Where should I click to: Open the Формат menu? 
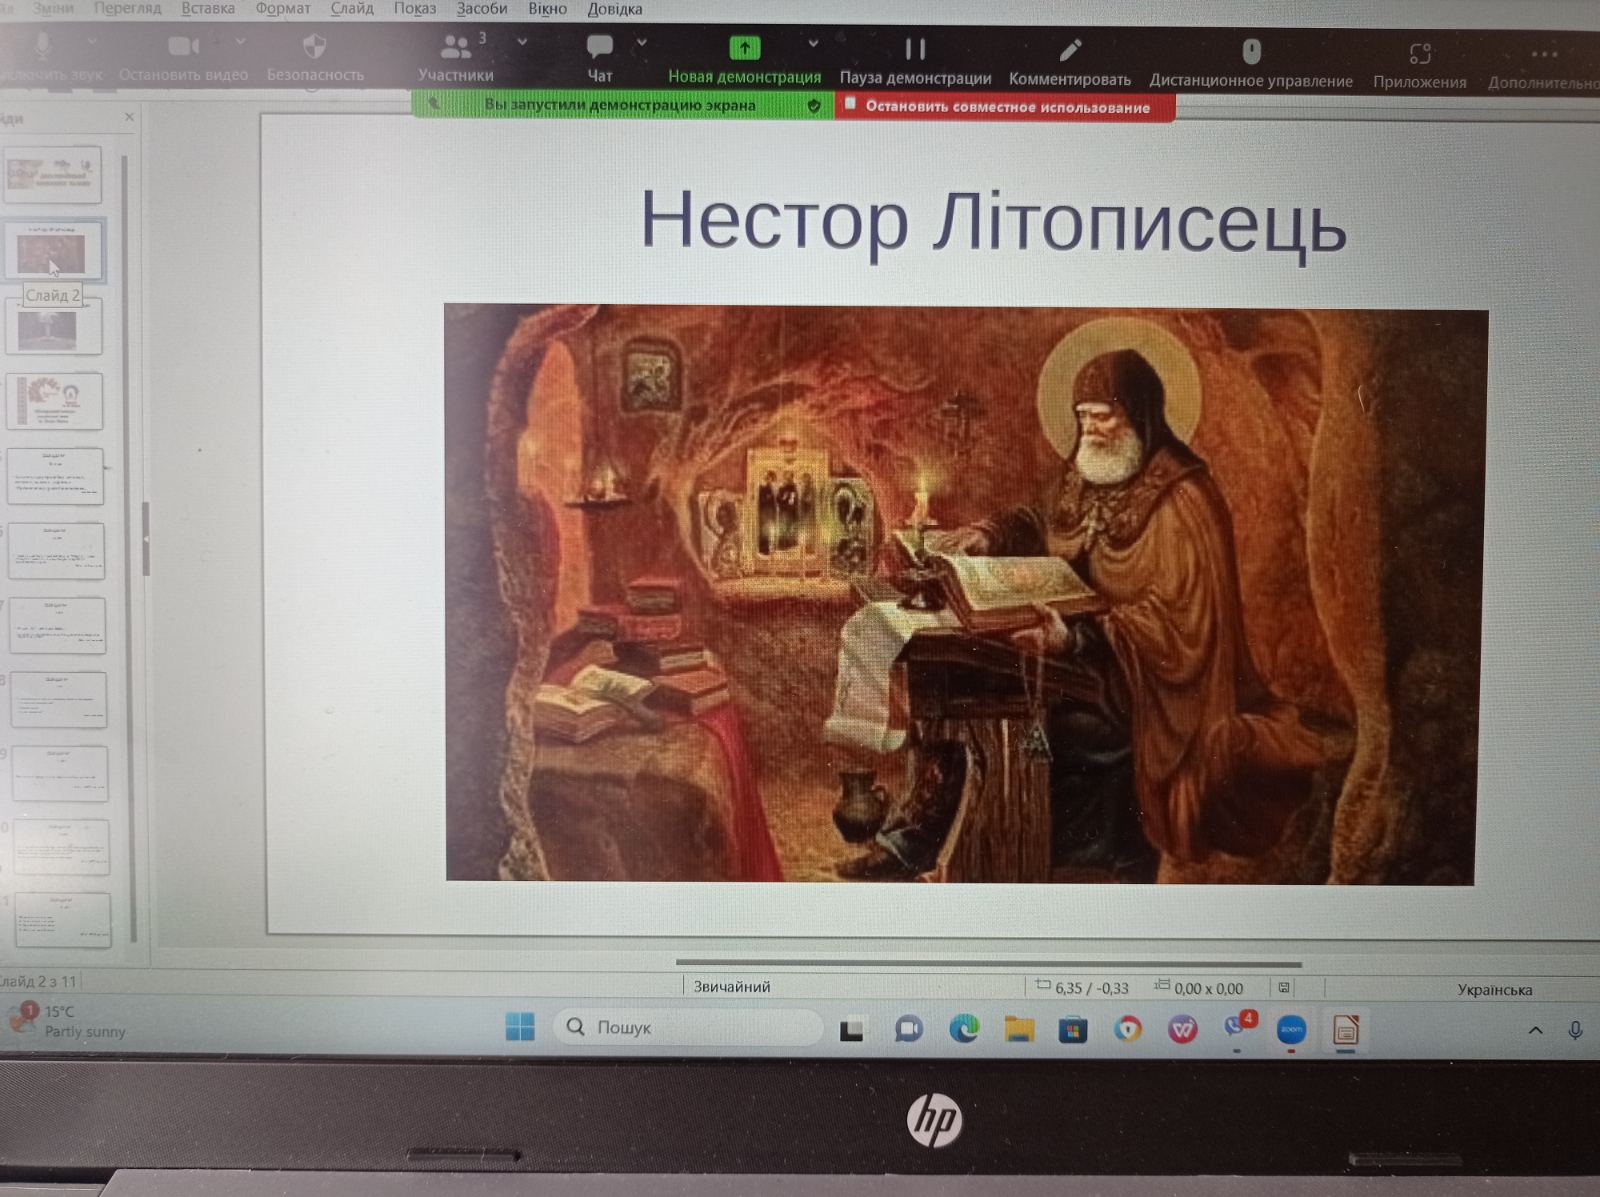(x=283, y=8)
